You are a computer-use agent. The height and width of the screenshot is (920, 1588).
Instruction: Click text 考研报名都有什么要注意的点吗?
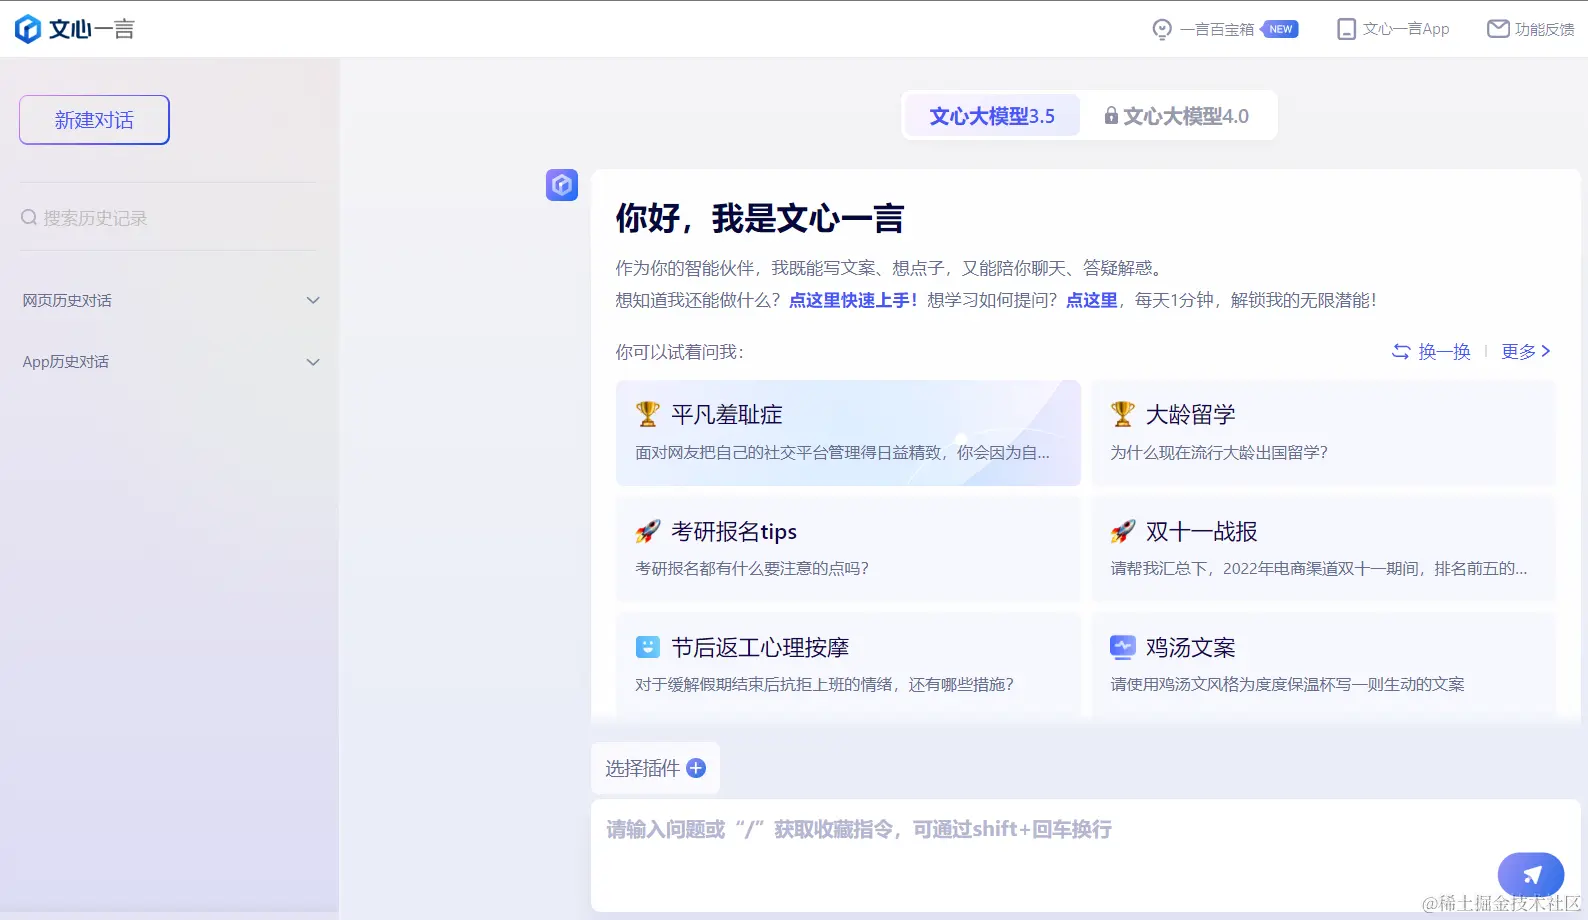point(752,569)
